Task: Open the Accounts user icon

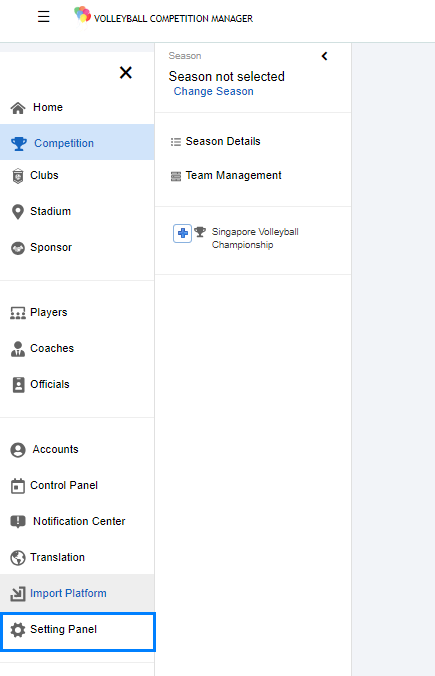Action: [x=18, y=450]
